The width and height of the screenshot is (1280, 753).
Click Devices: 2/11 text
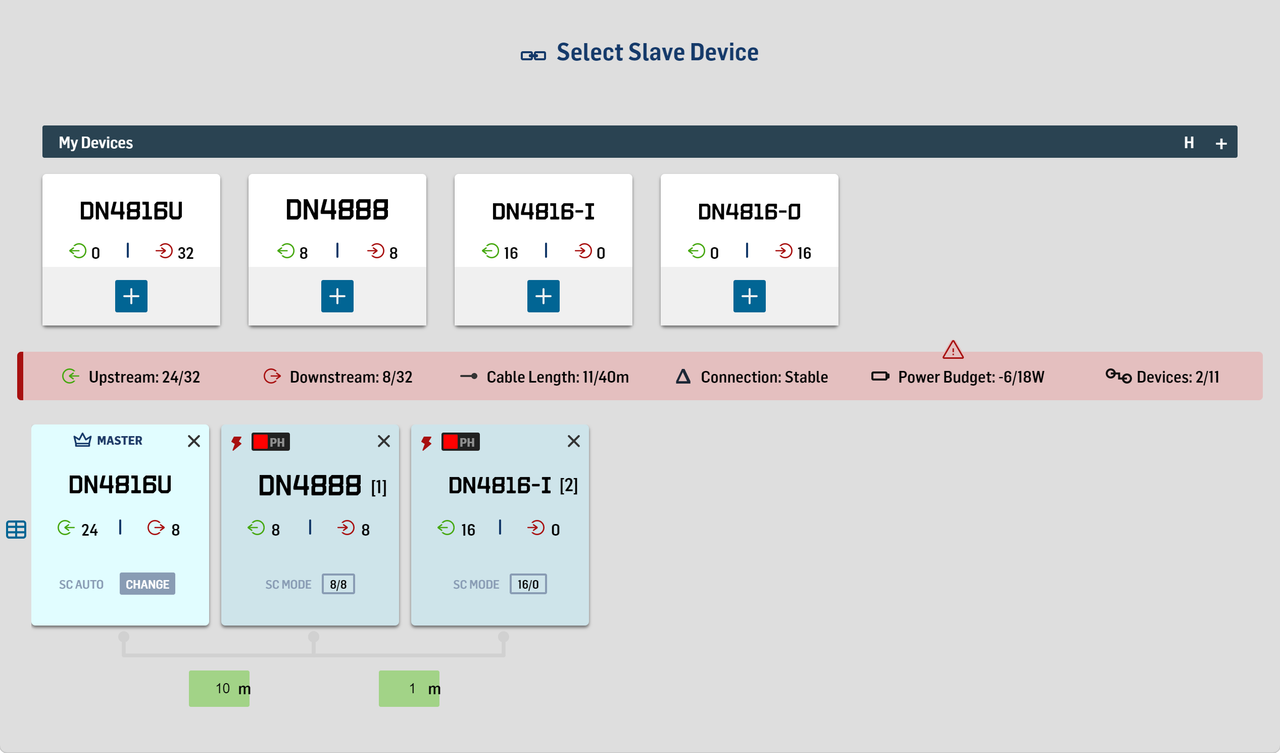[x=1178, y=377]
